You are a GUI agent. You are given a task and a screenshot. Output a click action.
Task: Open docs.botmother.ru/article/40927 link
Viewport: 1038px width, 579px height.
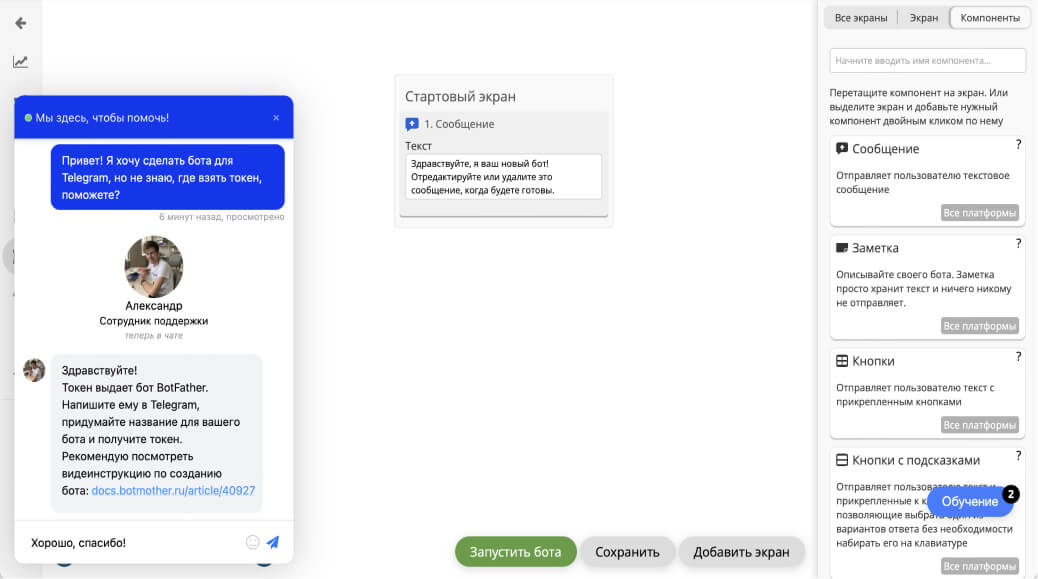(x=173, y=490)
